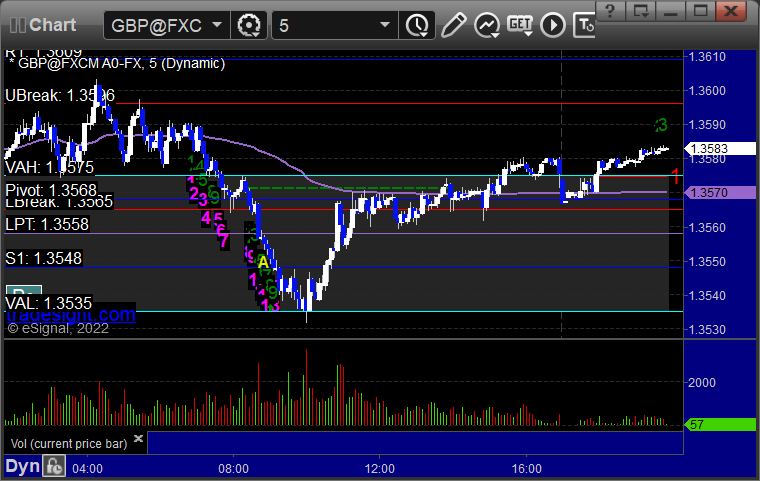Click the help question mark button

pyautogui.click(x=610, y=11)
